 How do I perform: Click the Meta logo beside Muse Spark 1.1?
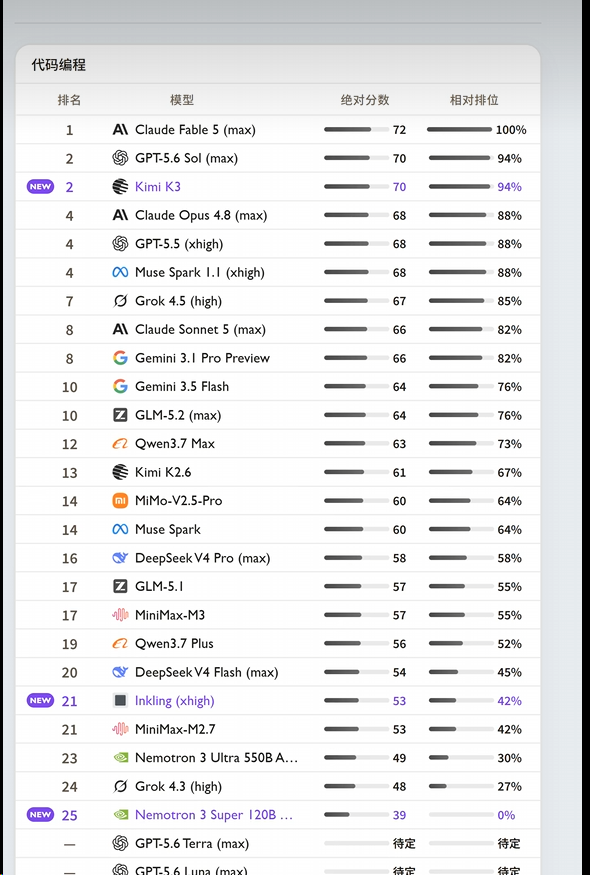coord(120,272)
